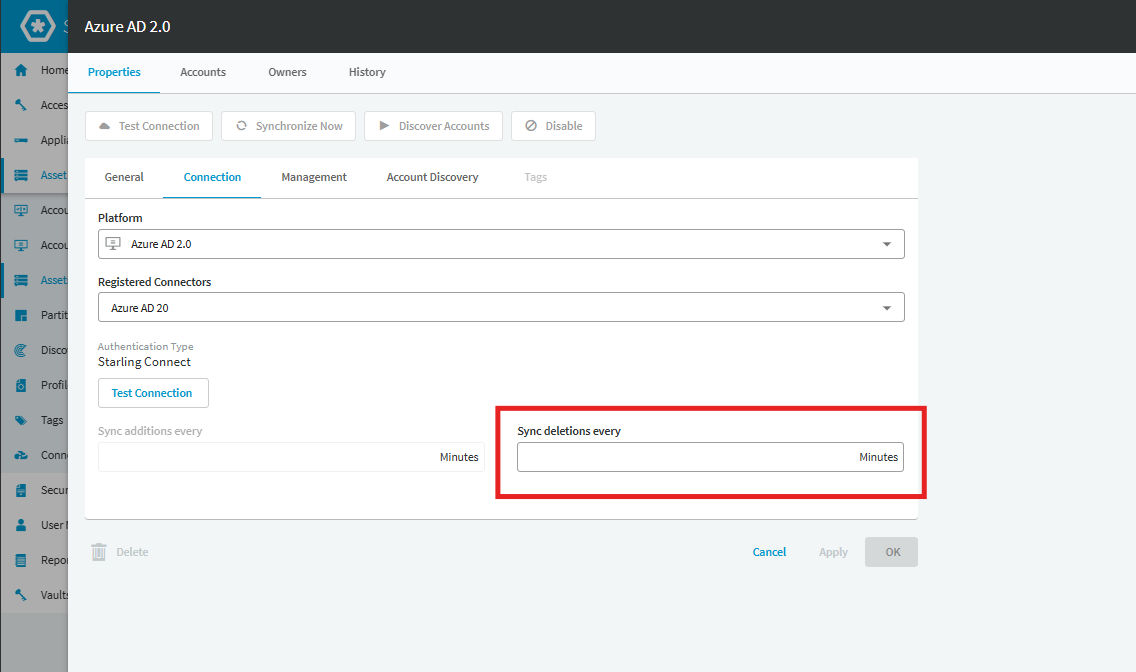Click the Vaults wrench sidebar icon

point(21,595)
